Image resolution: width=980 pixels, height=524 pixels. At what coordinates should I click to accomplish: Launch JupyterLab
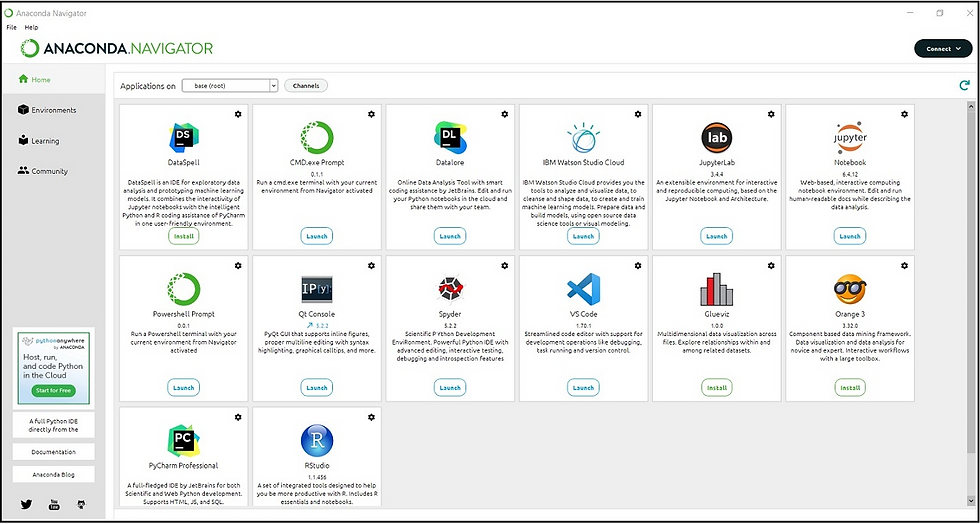[716, 236]
